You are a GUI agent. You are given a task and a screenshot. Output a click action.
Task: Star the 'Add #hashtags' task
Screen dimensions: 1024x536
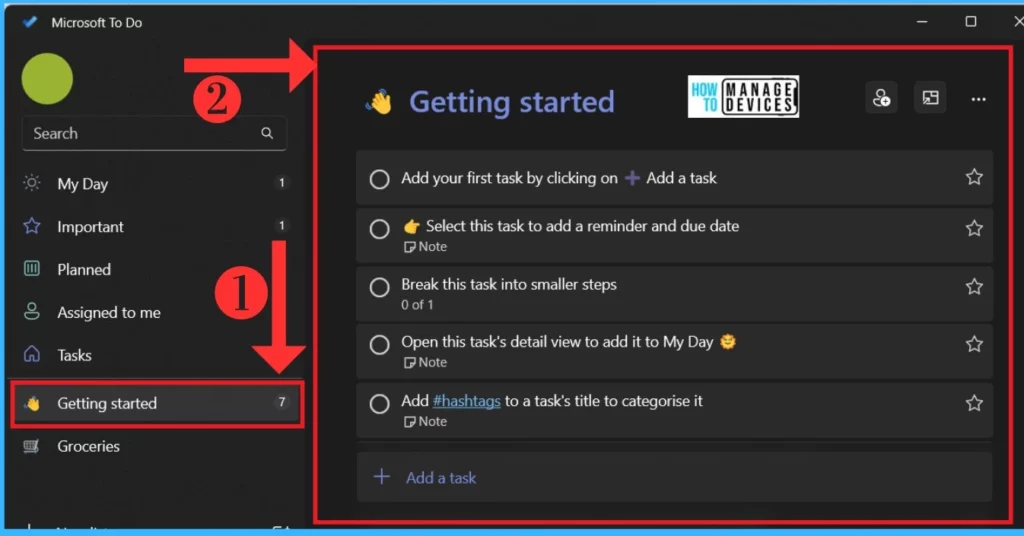pyautogui.click(x=974, y=403)
